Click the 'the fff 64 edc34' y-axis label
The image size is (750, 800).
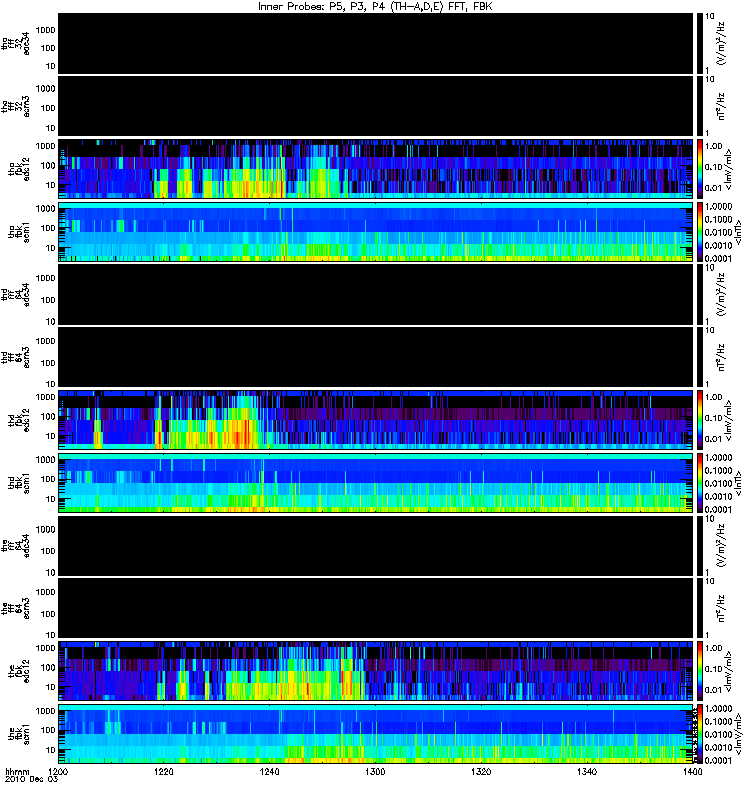click(x=15, y=545)
